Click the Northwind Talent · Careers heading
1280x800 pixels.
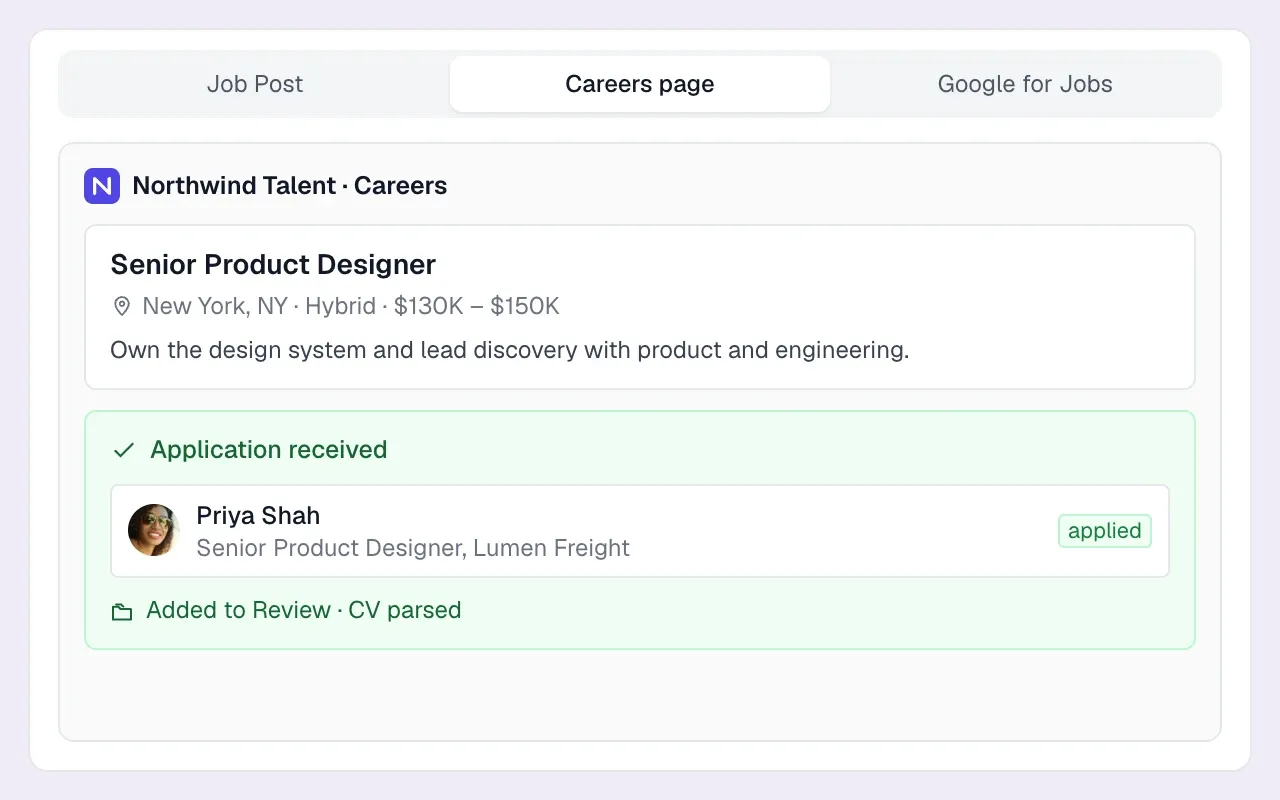coord(290,186)
